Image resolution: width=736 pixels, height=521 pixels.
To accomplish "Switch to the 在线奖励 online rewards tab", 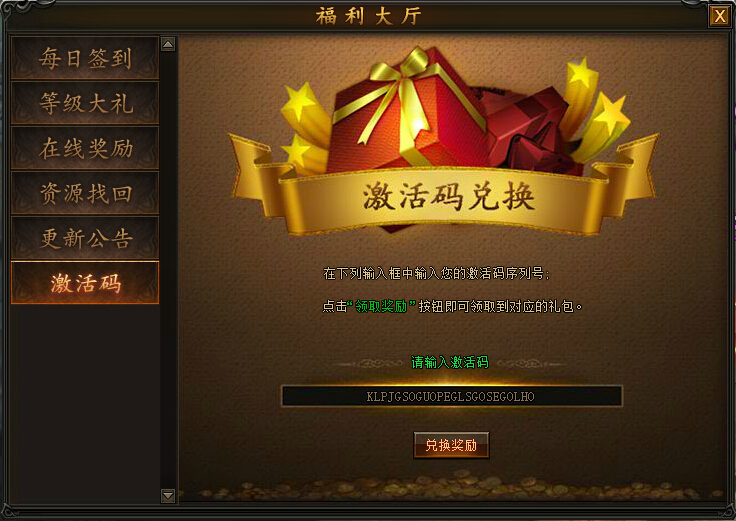I will [x=85, y=148].
